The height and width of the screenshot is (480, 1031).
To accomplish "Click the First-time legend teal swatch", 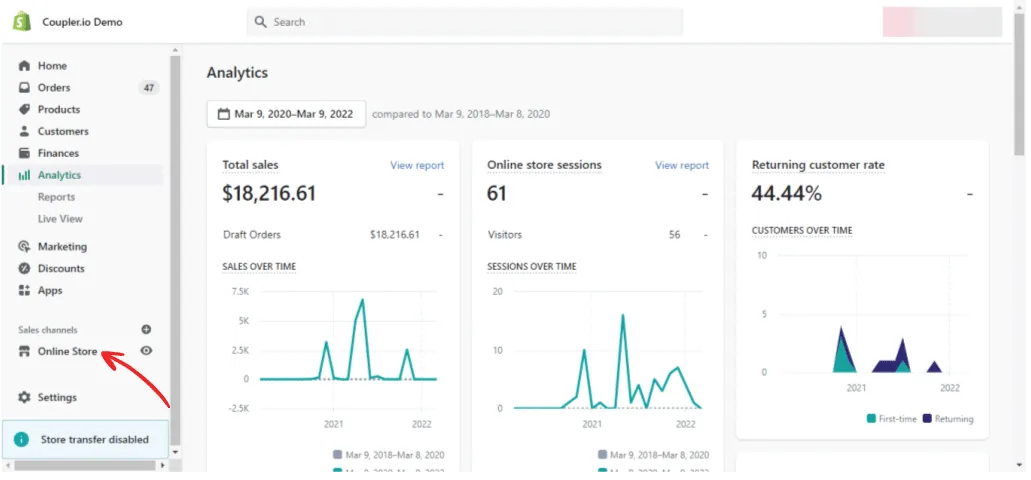I will tap(871, 419).
